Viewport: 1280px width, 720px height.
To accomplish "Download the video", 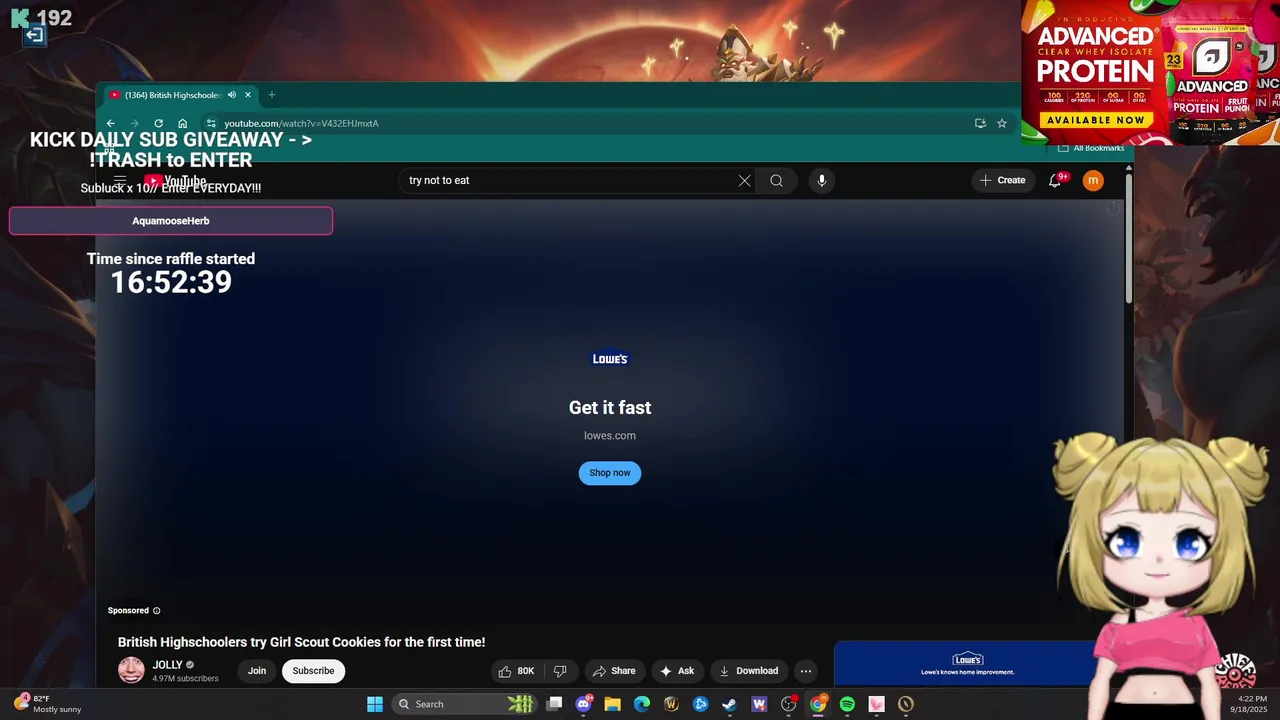I will tap(748, 671).
